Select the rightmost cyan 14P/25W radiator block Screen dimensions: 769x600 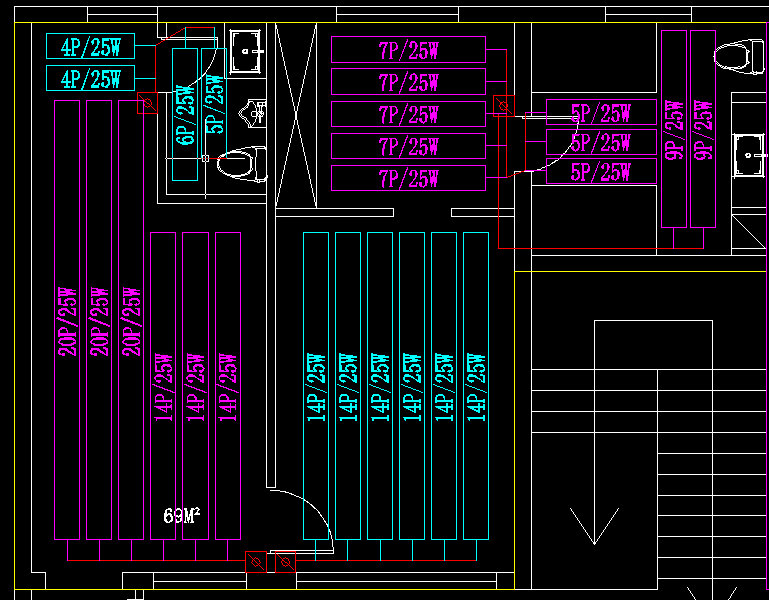click(x=476, y=385)
